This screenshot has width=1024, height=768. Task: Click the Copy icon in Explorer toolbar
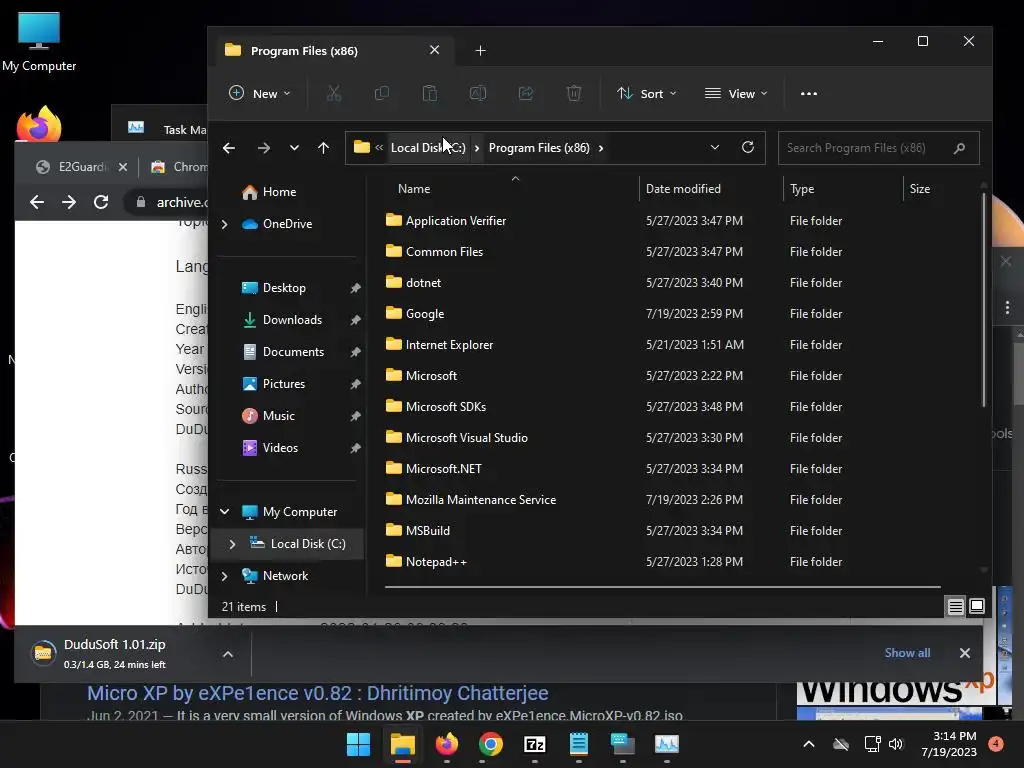pos(381,93)
